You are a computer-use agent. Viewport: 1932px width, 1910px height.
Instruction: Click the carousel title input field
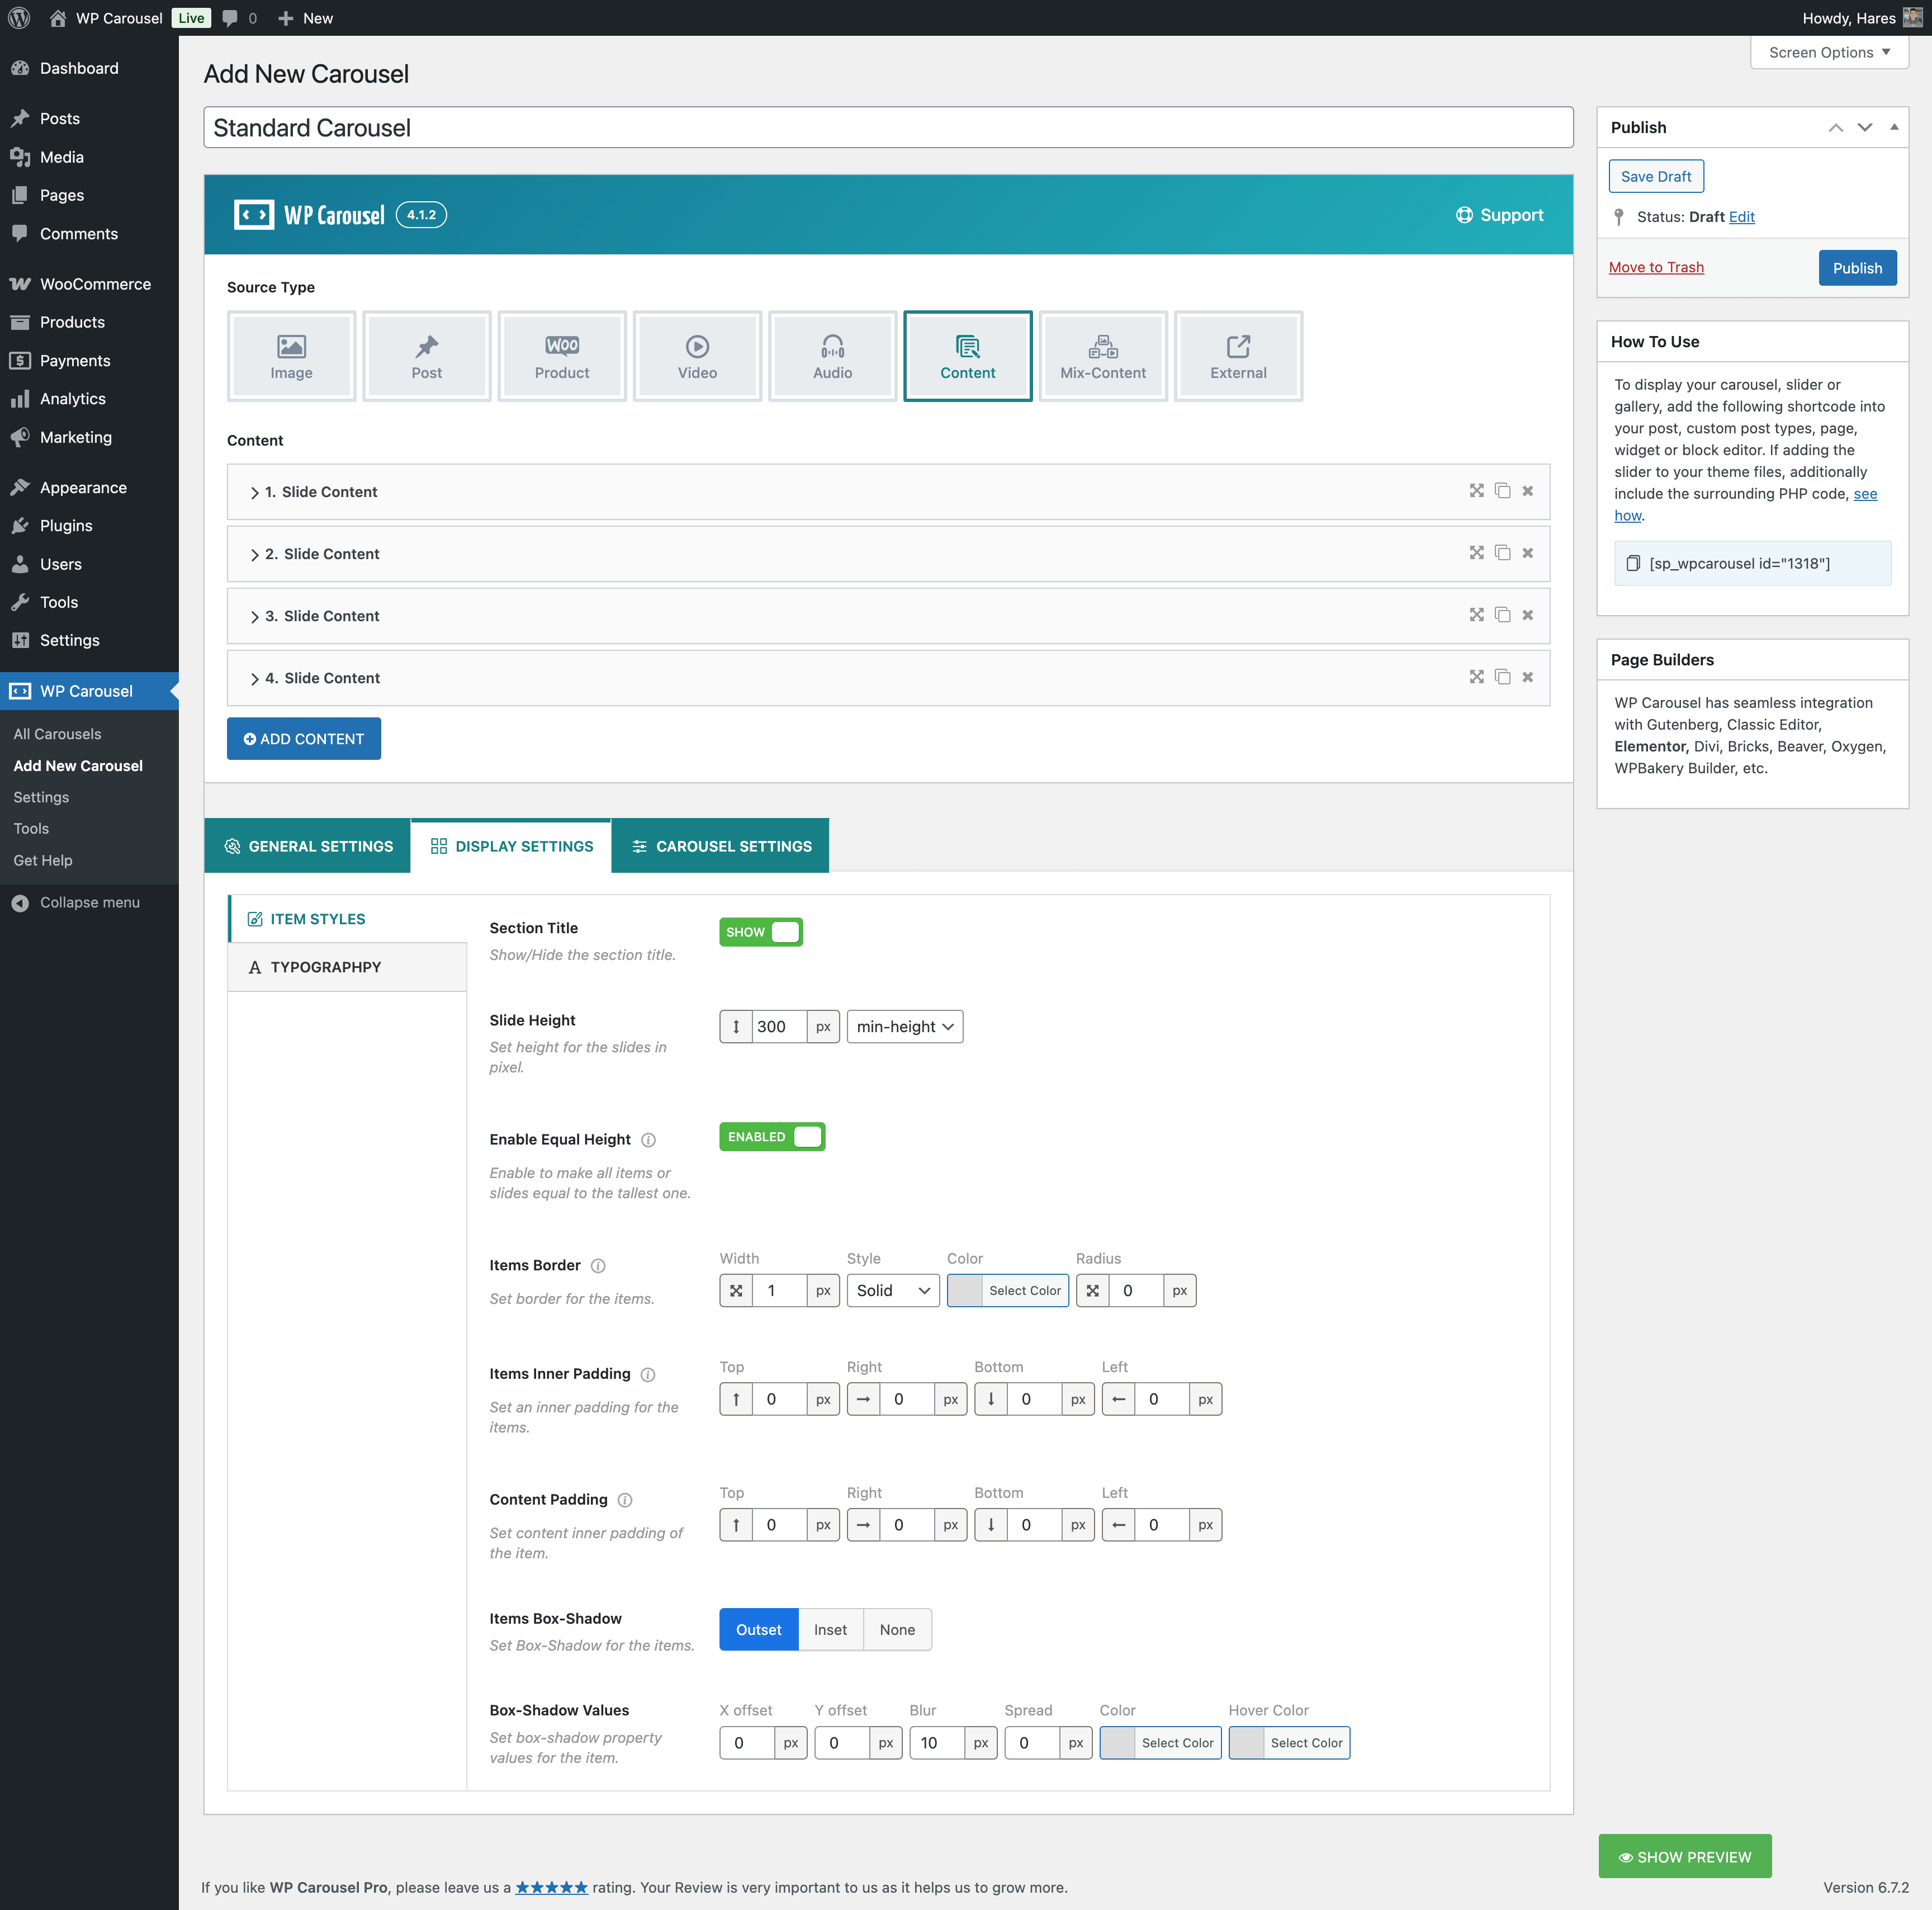tap(888, 128)
